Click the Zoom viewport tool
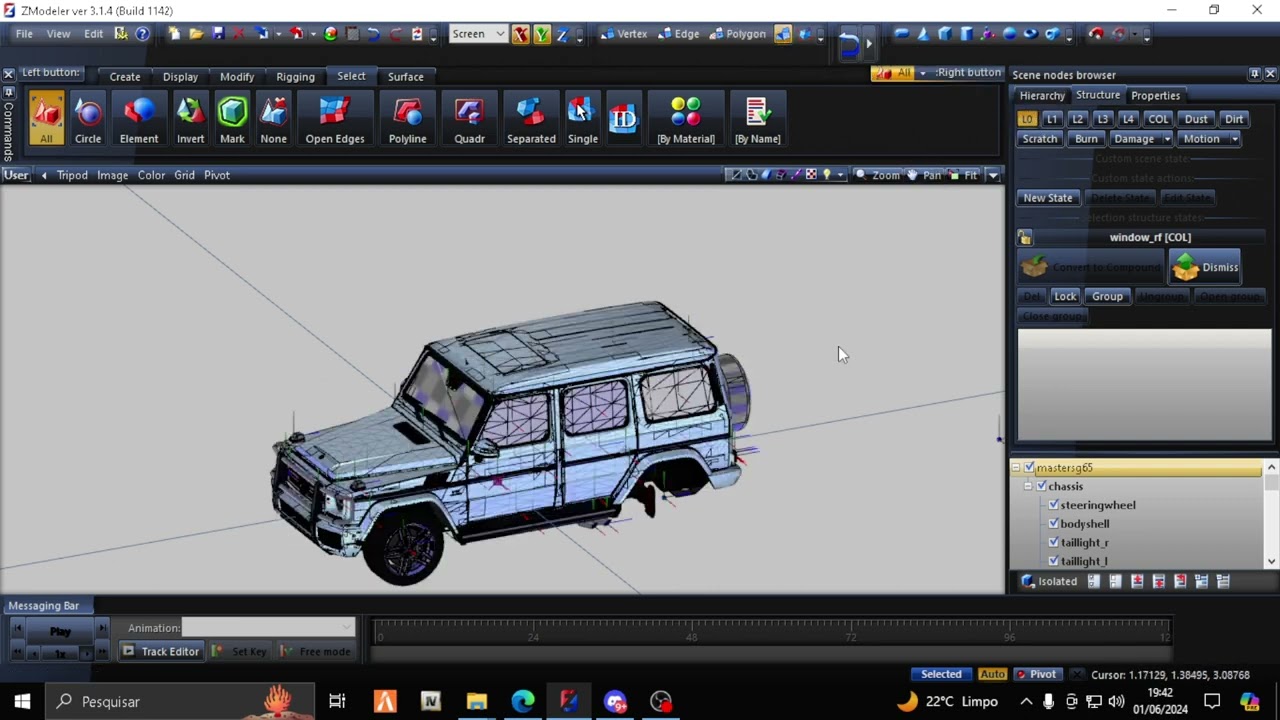1280x720 pixels. pyautogui.click(x=878, y=175)
